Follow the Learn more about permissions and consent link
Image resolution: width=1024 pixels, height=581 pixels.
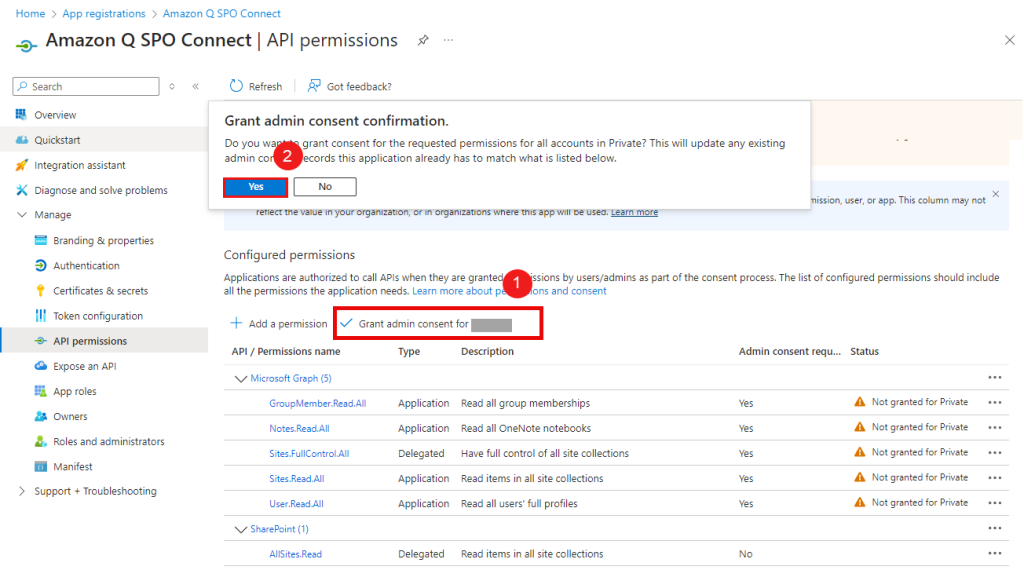[x=509, y=291]
